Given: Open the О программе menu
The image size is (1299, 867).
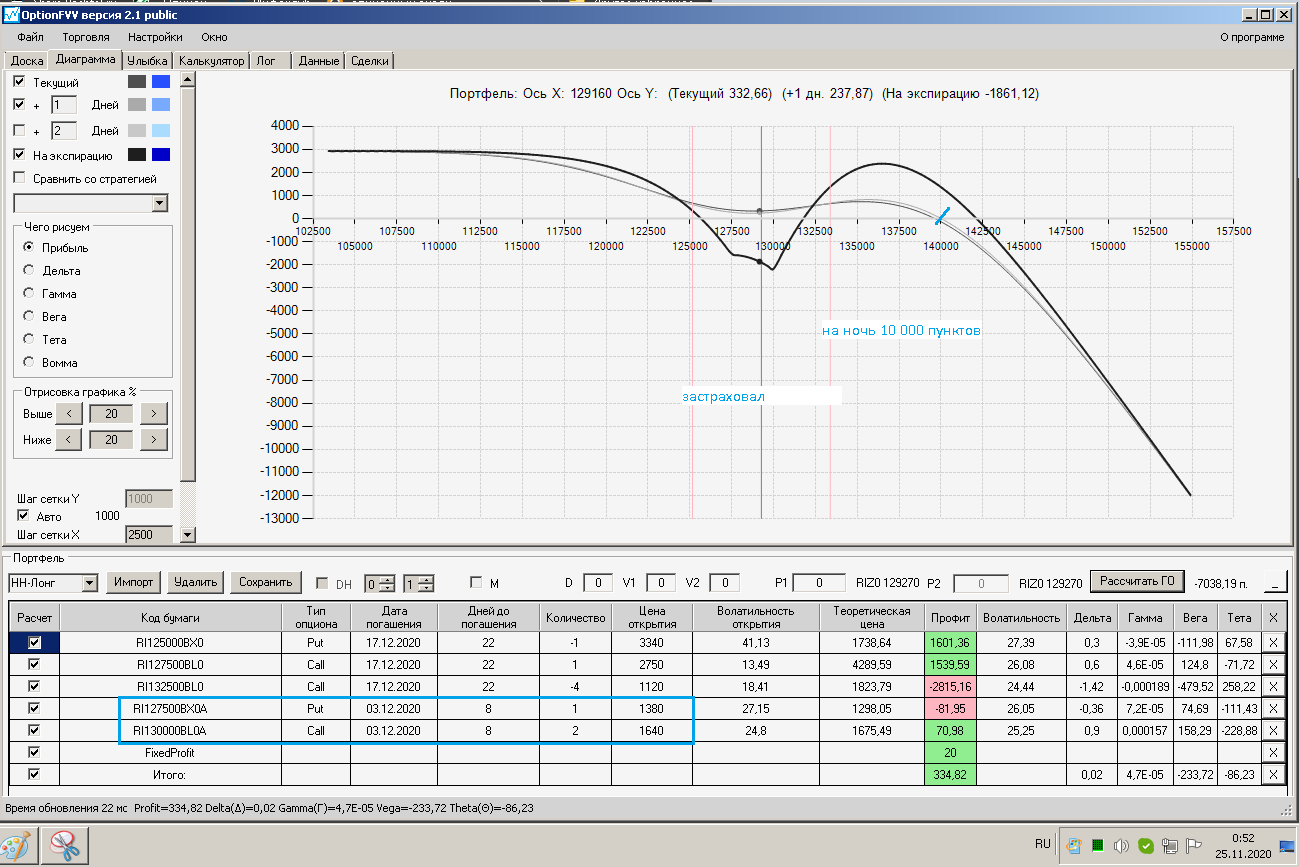Looking at the screenshot, I should click(x=1252, y=37).
